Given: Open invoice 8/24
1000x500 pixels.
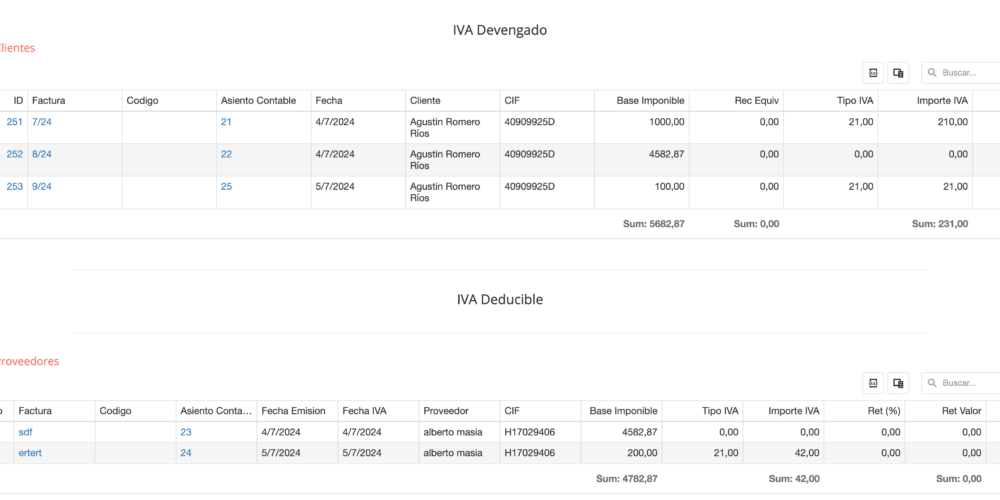Looking at the screenshot, I should point(41,154).
